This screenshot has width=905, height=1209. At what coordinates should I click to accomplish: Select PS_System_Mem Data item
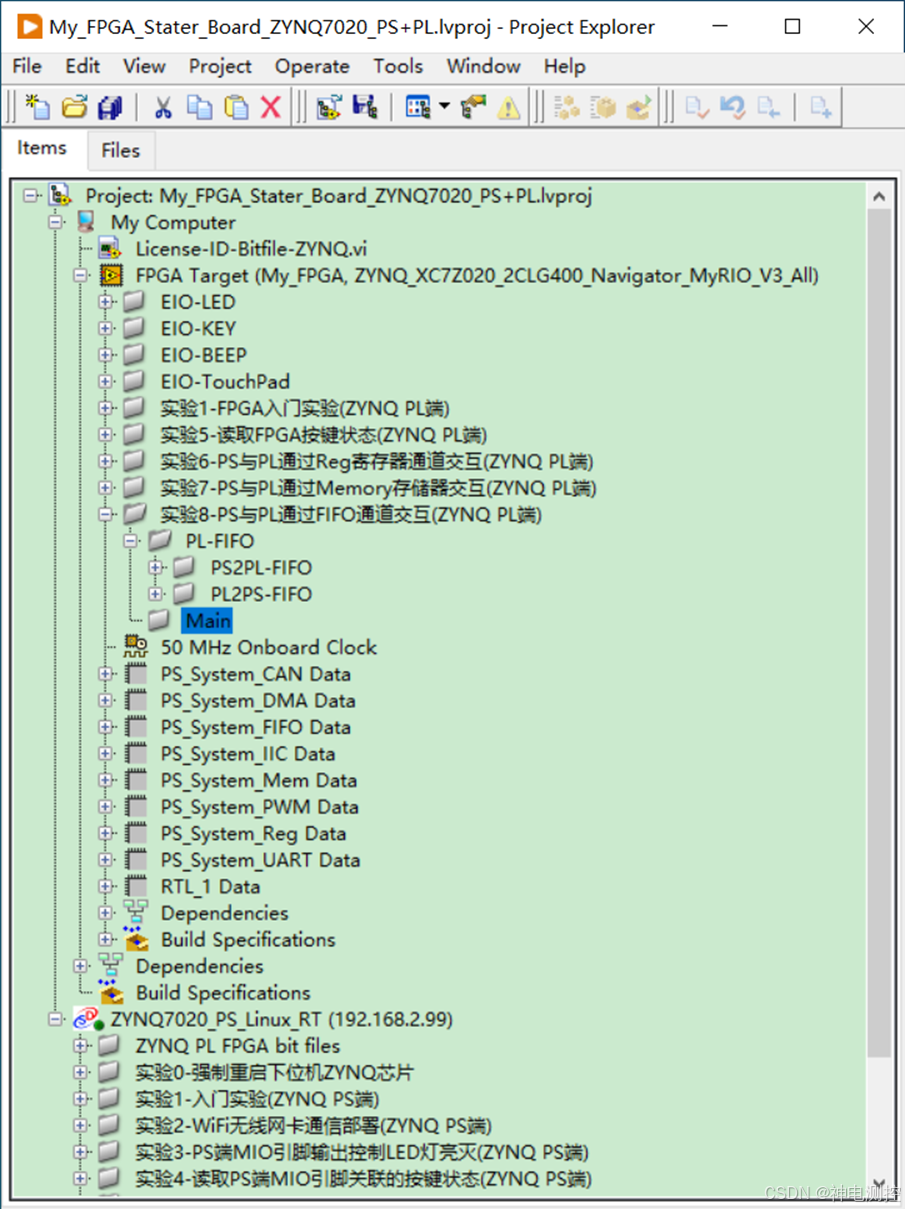point(259,780)
